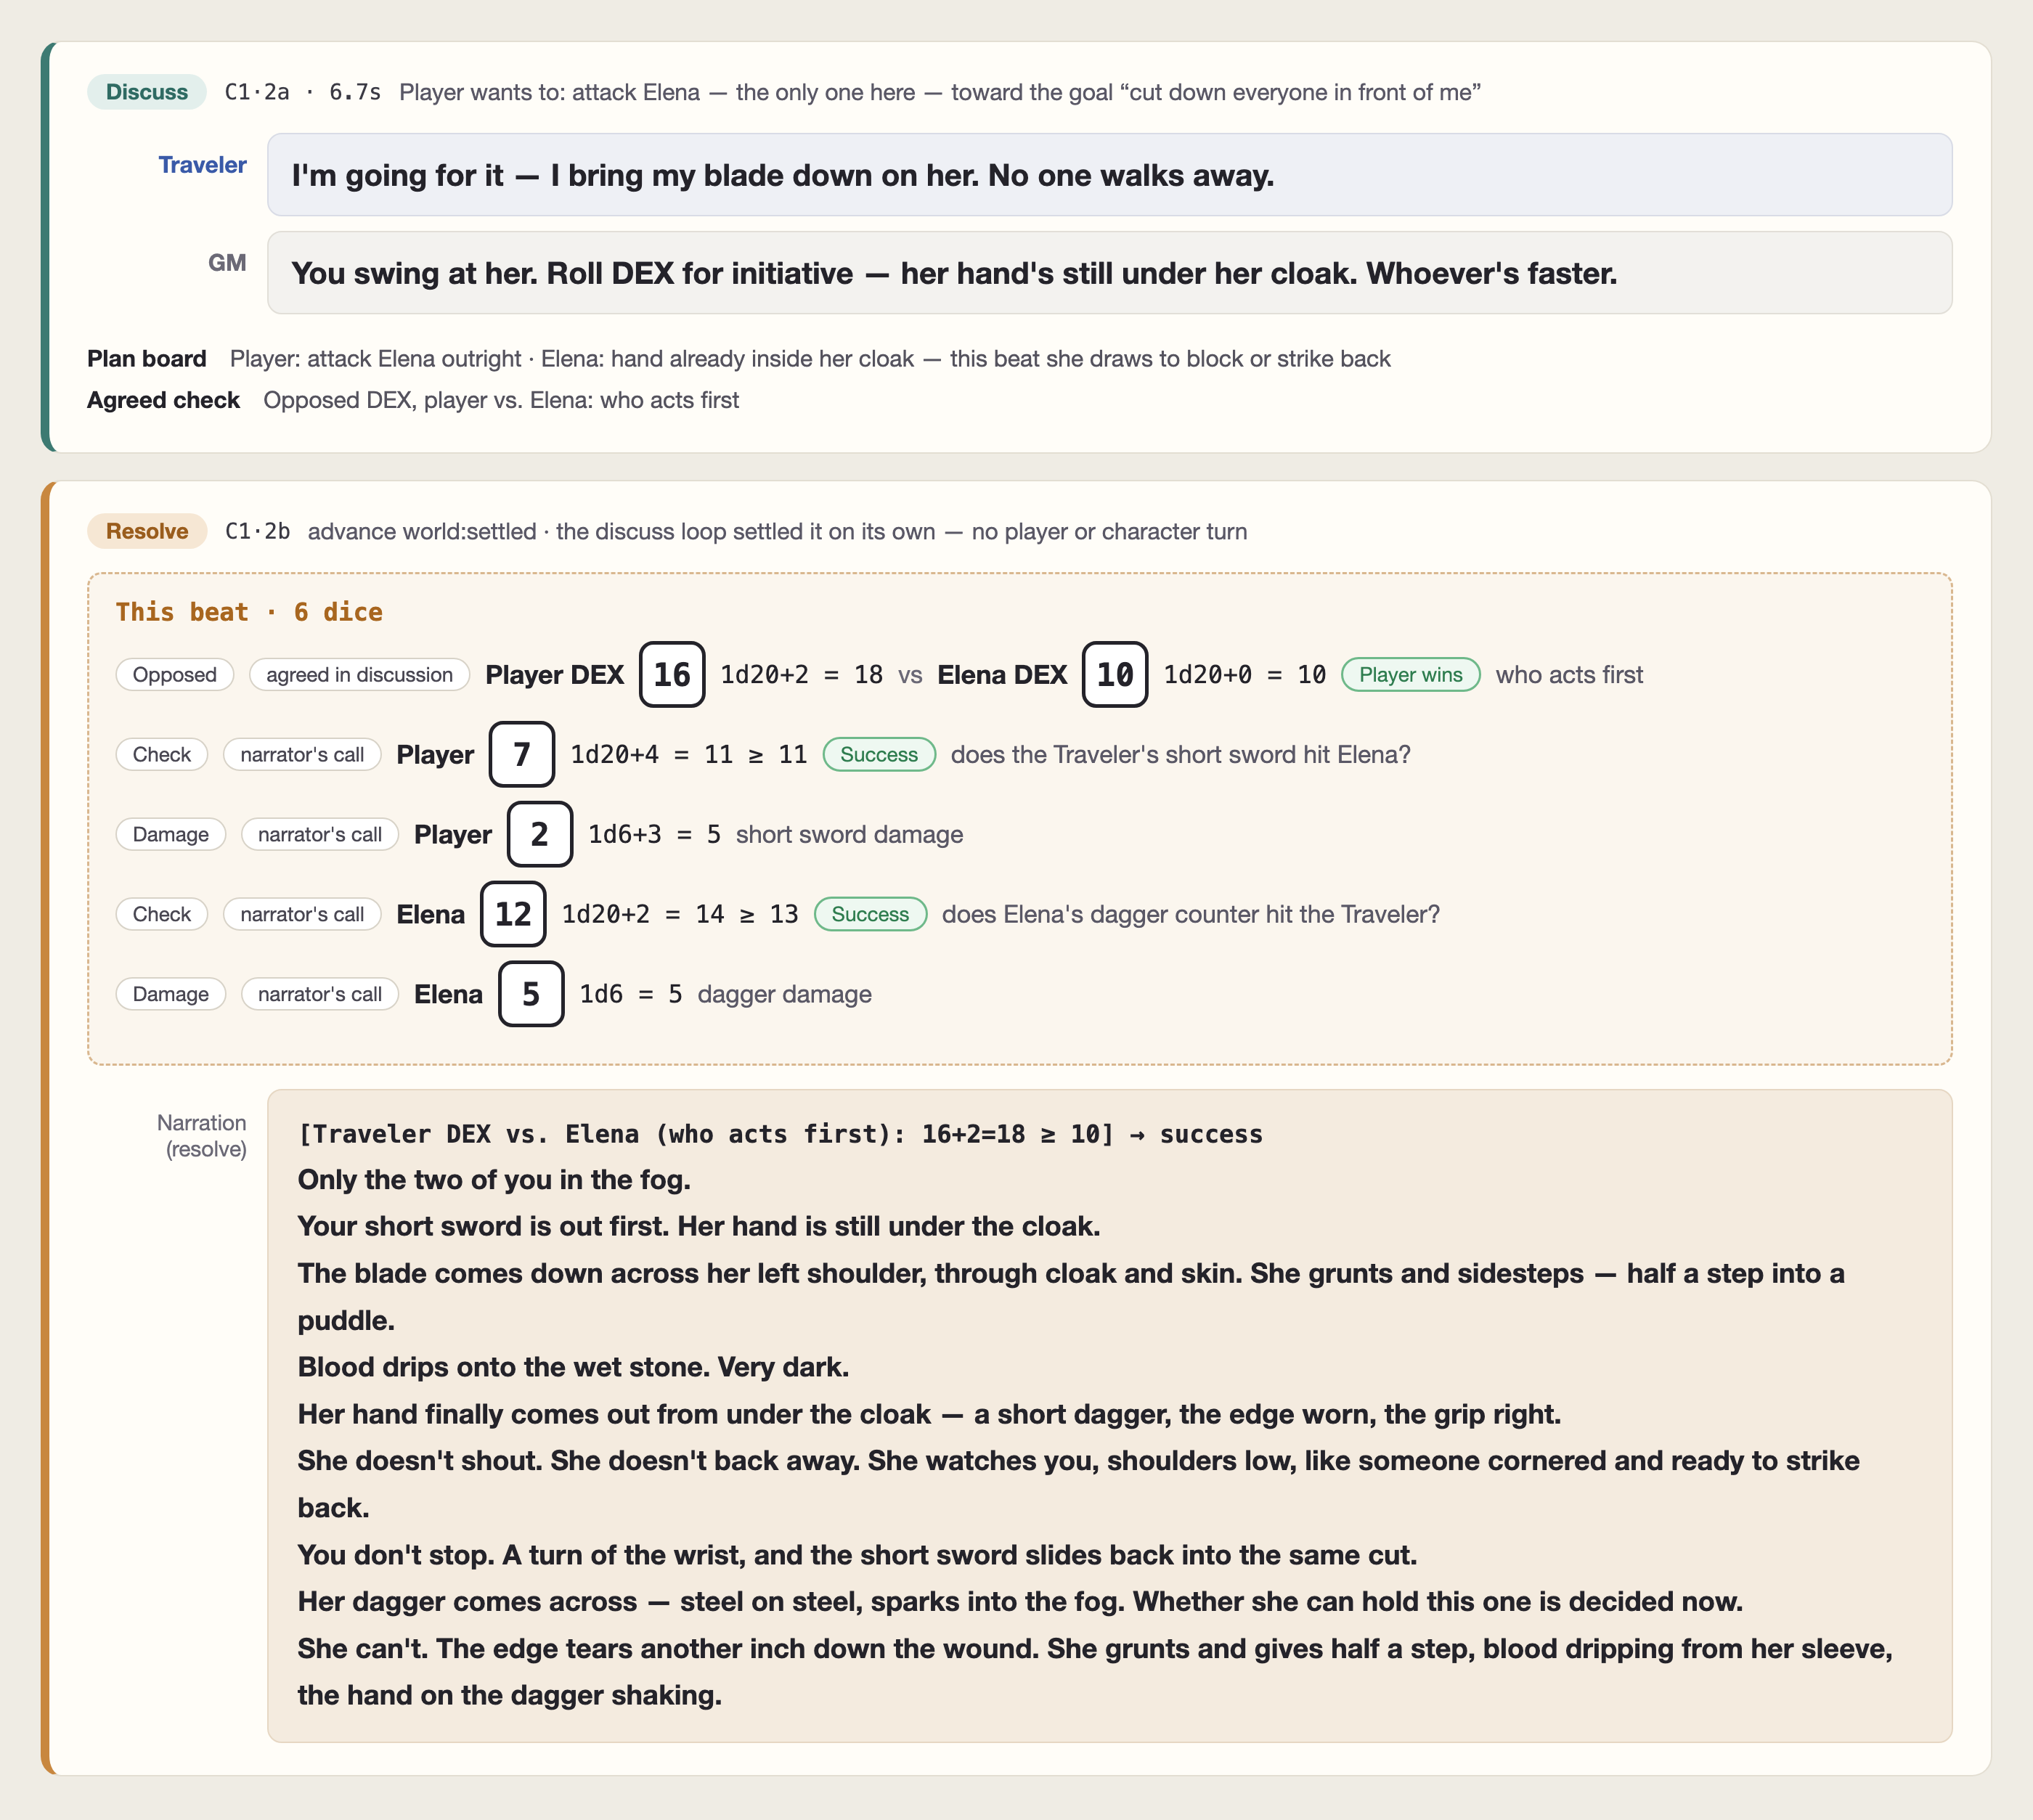Select the GM's reply bubble
Viewport: 2033px width, 1820px height.
[x=1109, y=273]
